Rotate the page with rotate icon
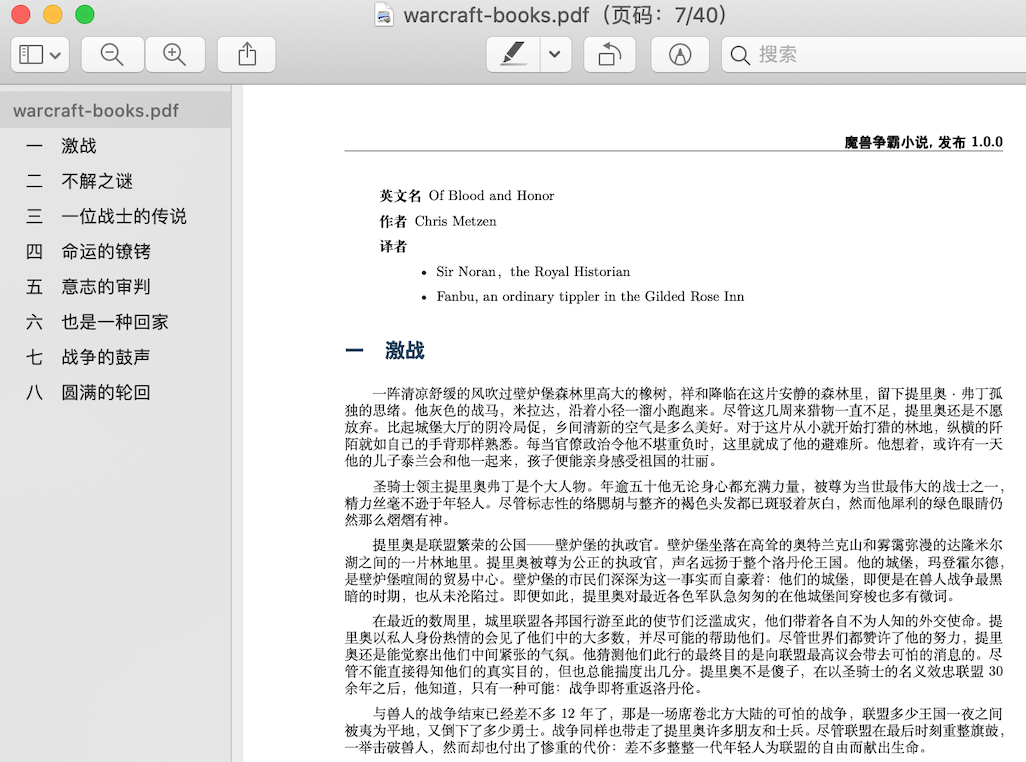The height and width of the screenshot is (762, 1026). [x=610, y=54]
